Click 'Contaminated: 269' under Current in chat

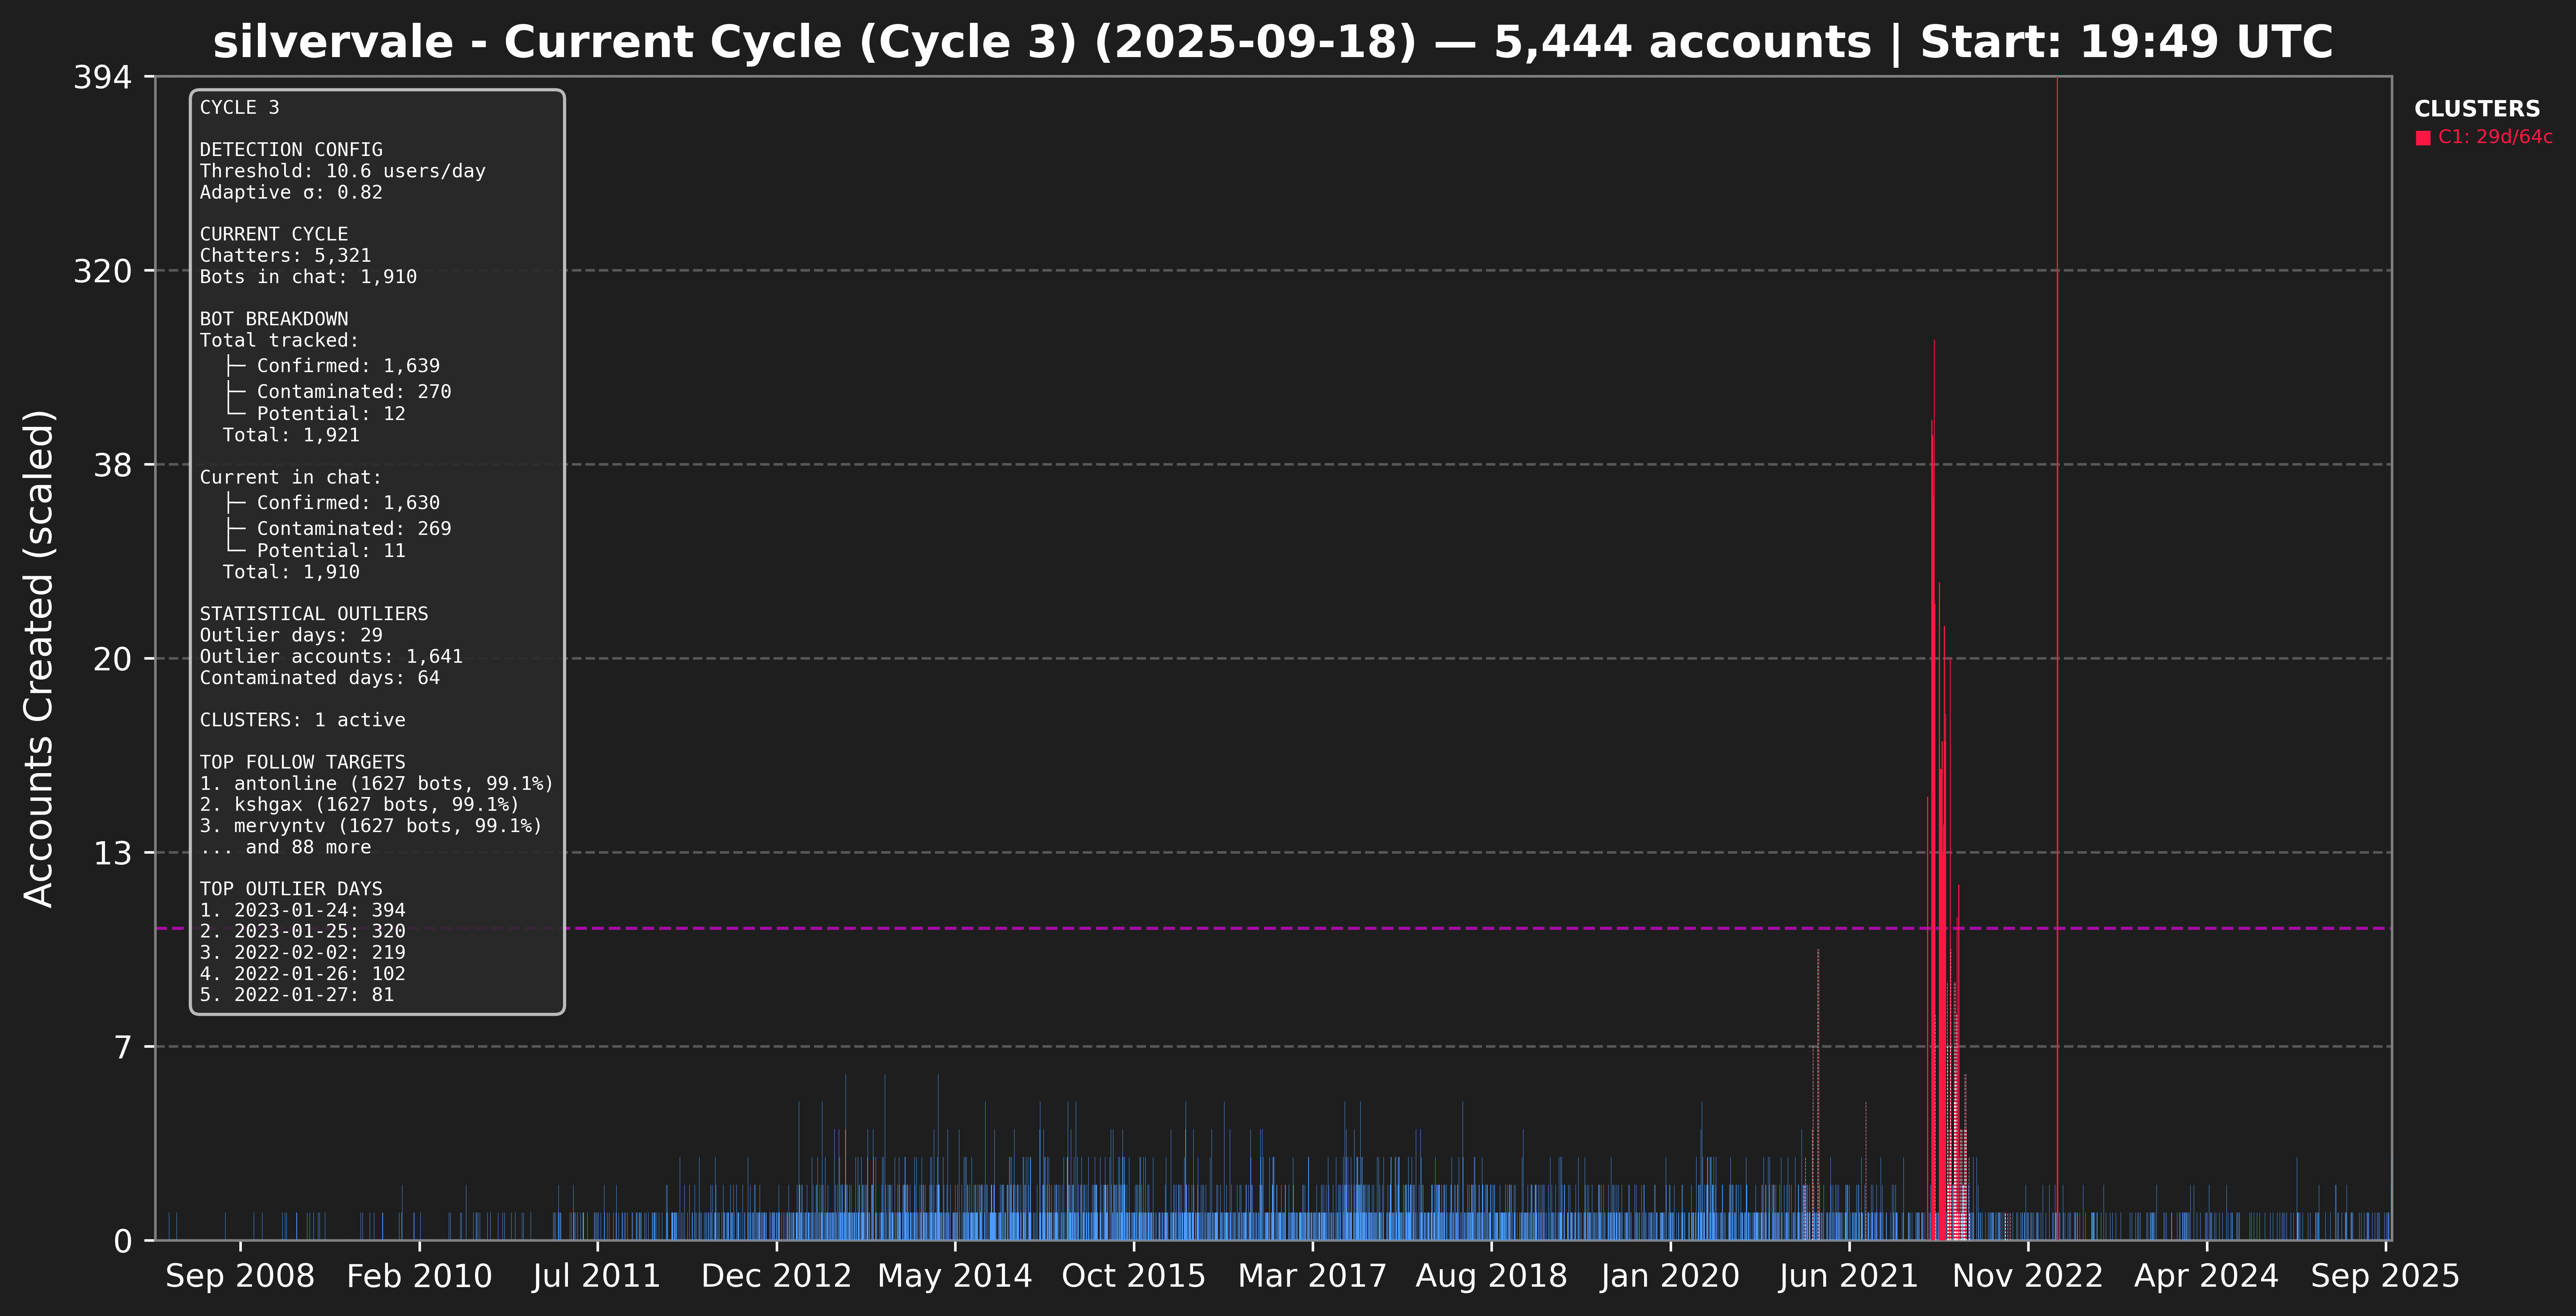354,529
